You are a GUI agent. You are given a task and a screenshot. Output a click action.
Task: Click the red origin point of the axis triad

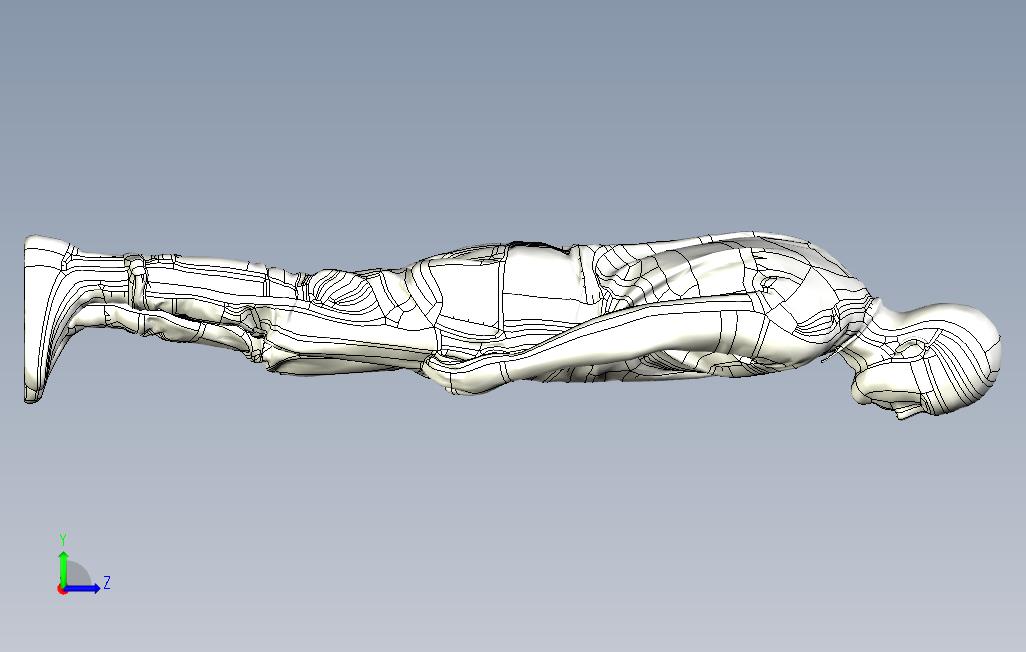[x=62, y=590]
